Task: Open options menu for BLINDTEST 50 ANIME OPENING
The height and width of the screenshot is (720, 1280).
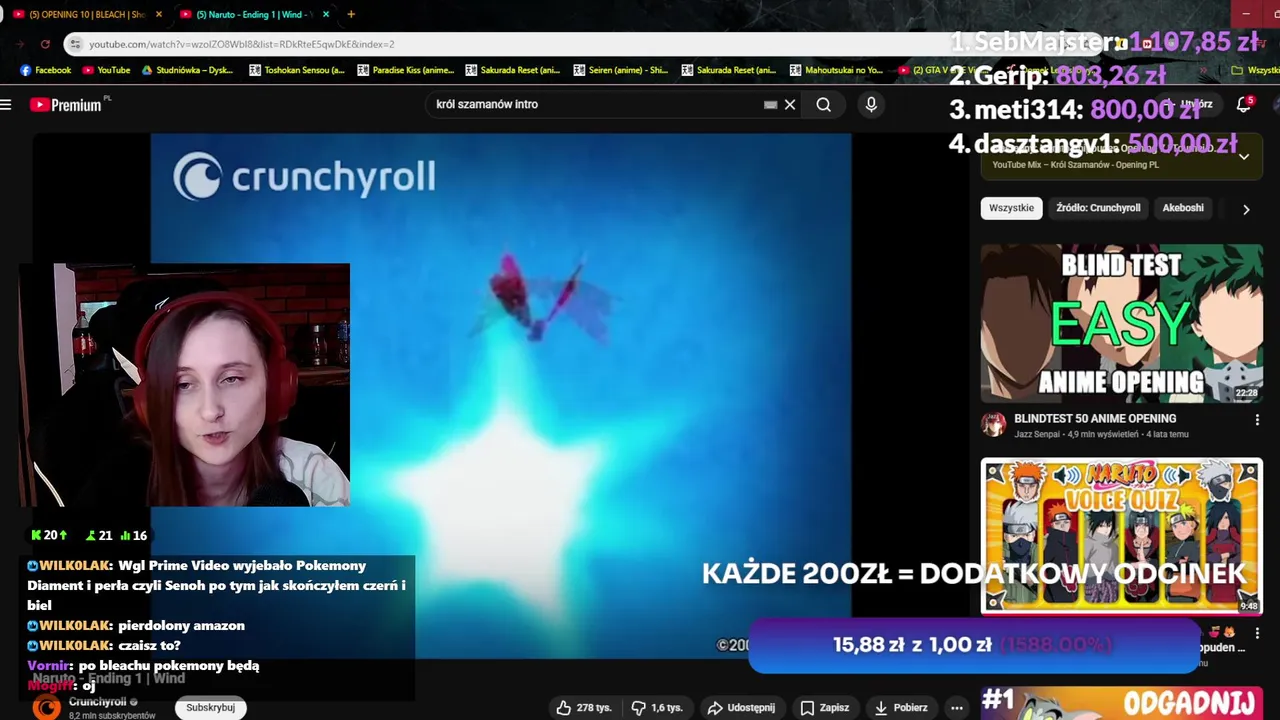Action: click(x=1257, y=420)
